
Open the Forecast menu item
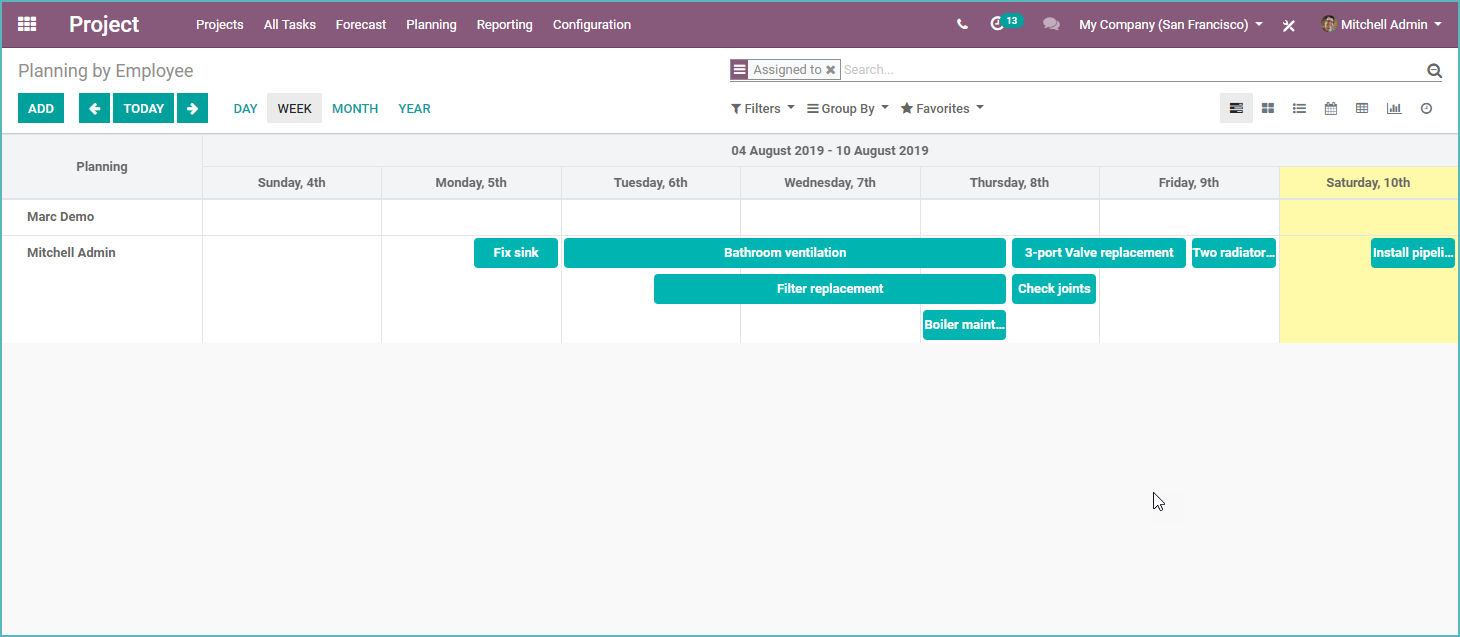(x=361, y=24)
